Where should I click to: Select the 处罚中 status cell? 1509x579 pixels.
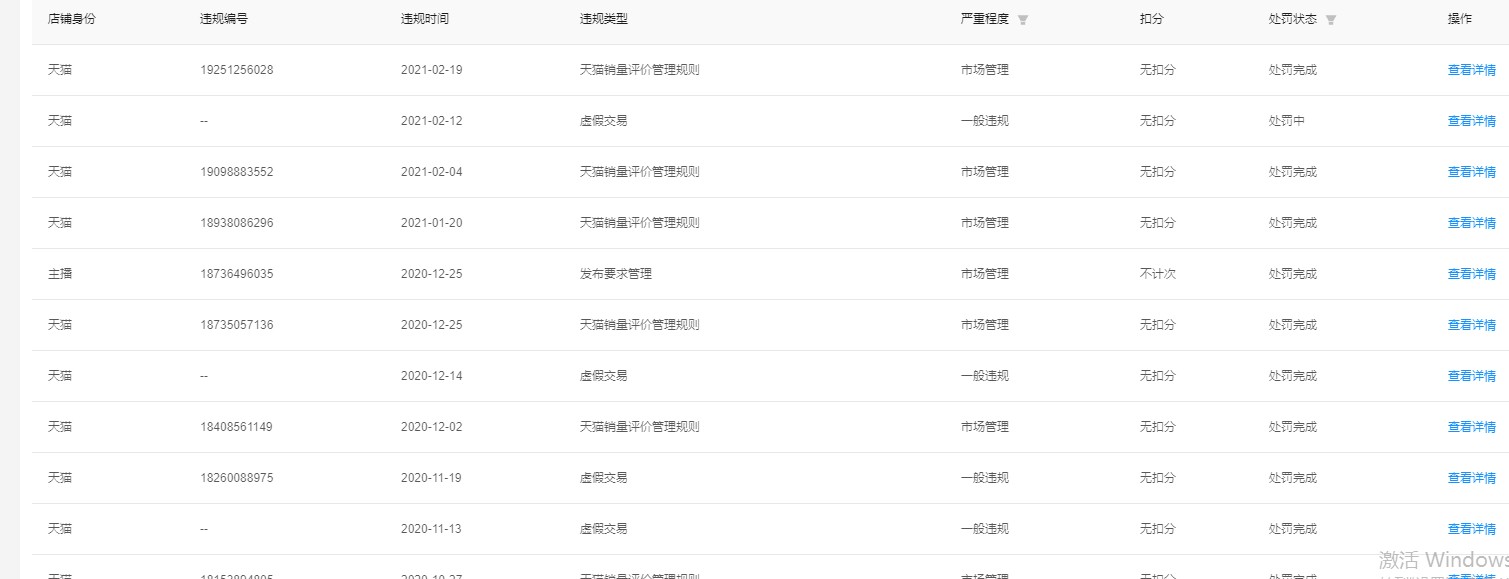pos(1287,121)
